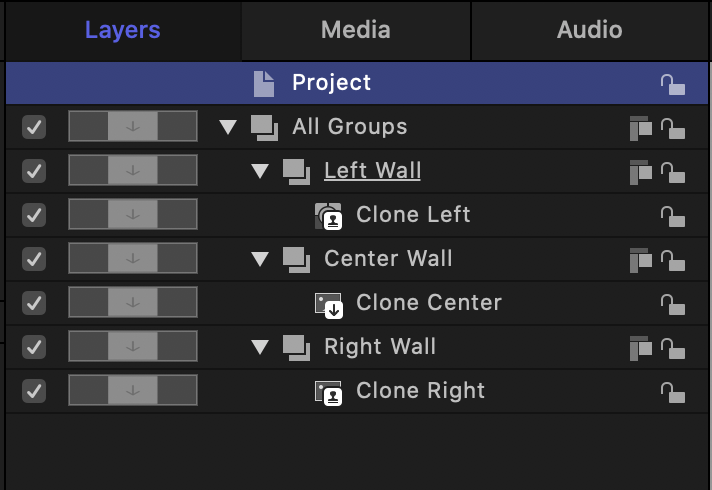Collapse the All Groups disclosure triangle

tap(228, 128)
